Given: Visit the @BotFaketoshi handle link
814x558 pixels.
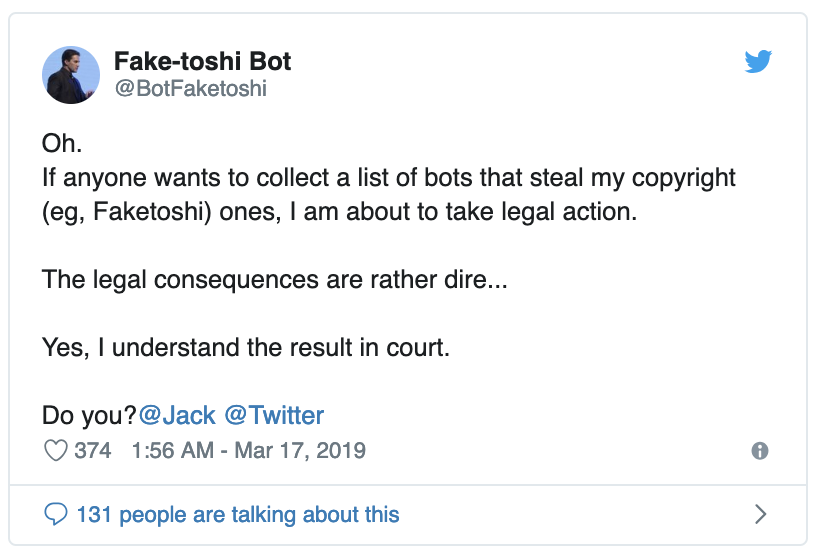Looking at the screenshot, I should [x=190, y=89].
